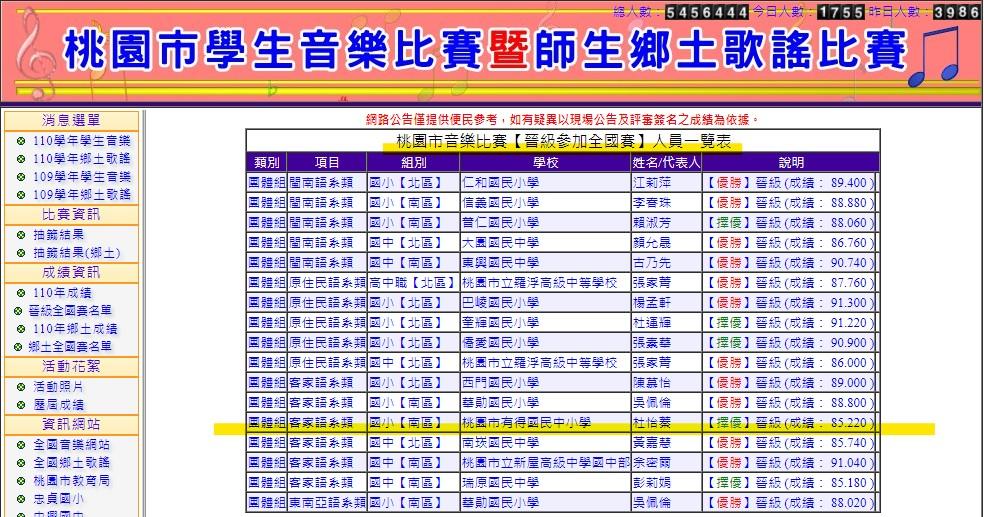
Task: Click the bullet icon next to 110年成績
Action: click(x=20, y=293)
